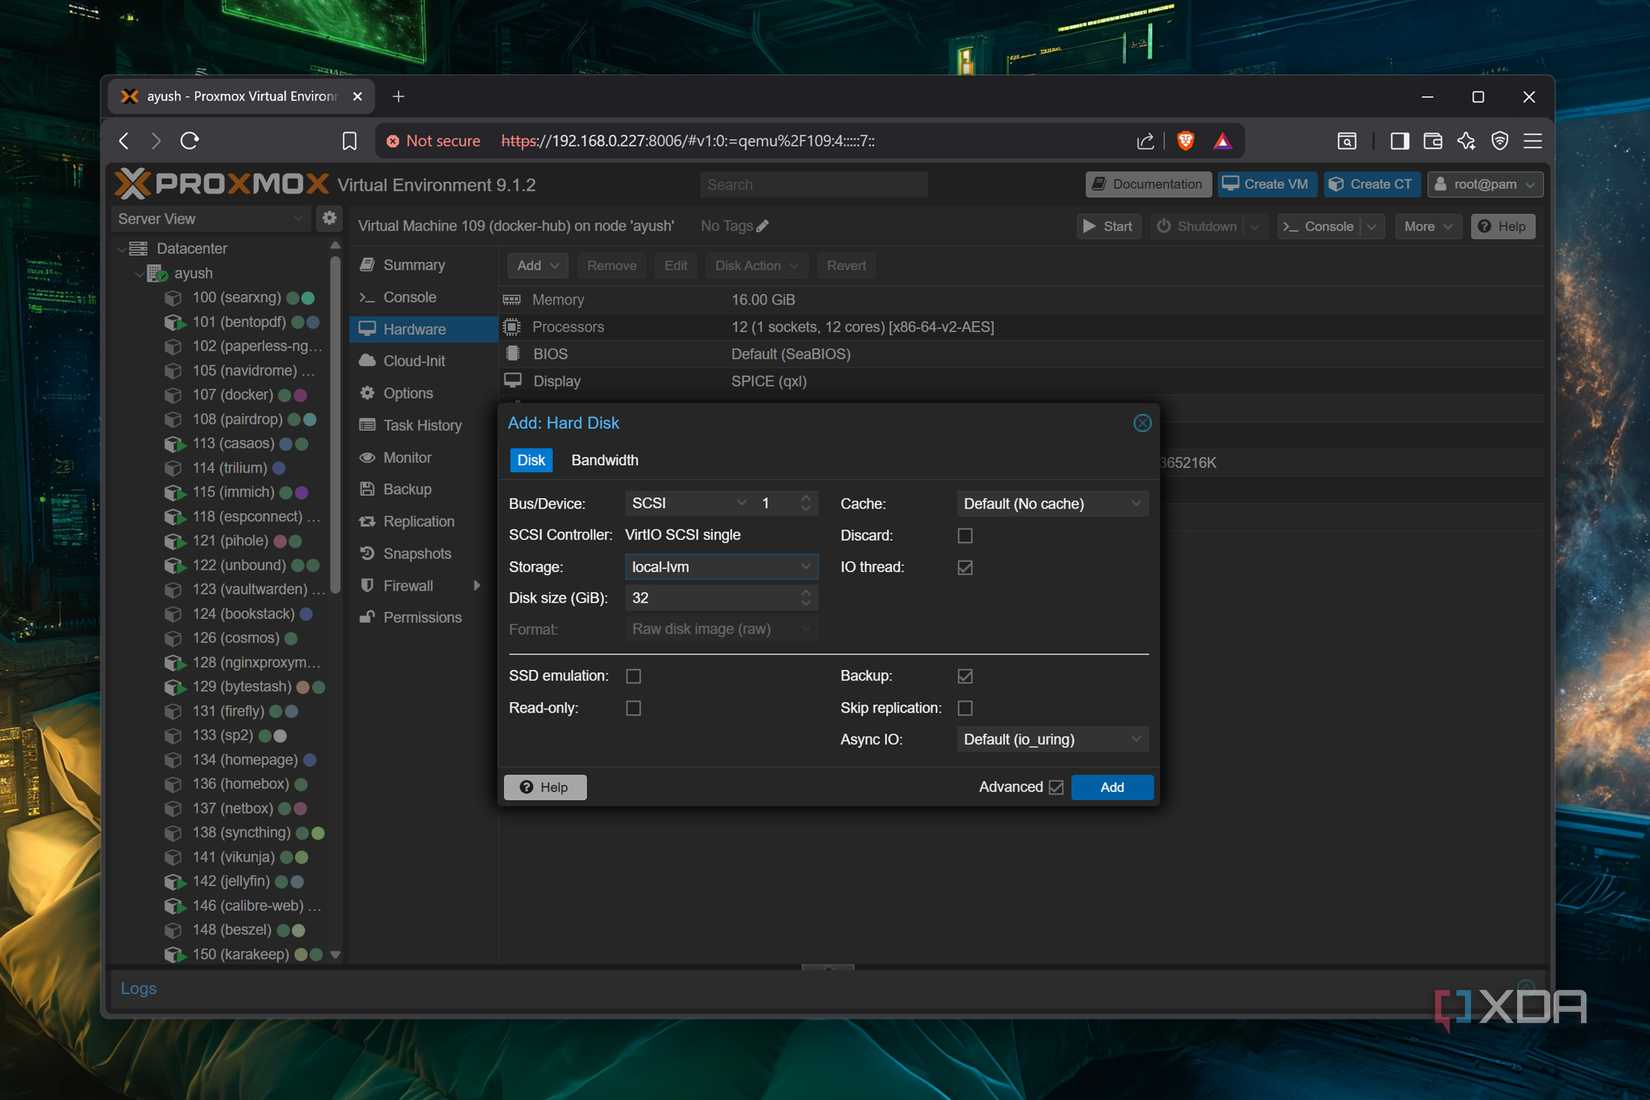Image resolution: width=1650 pixels, height=1100 pixels.
Task: Go back with browser back arrow
Action: point(124,141)
